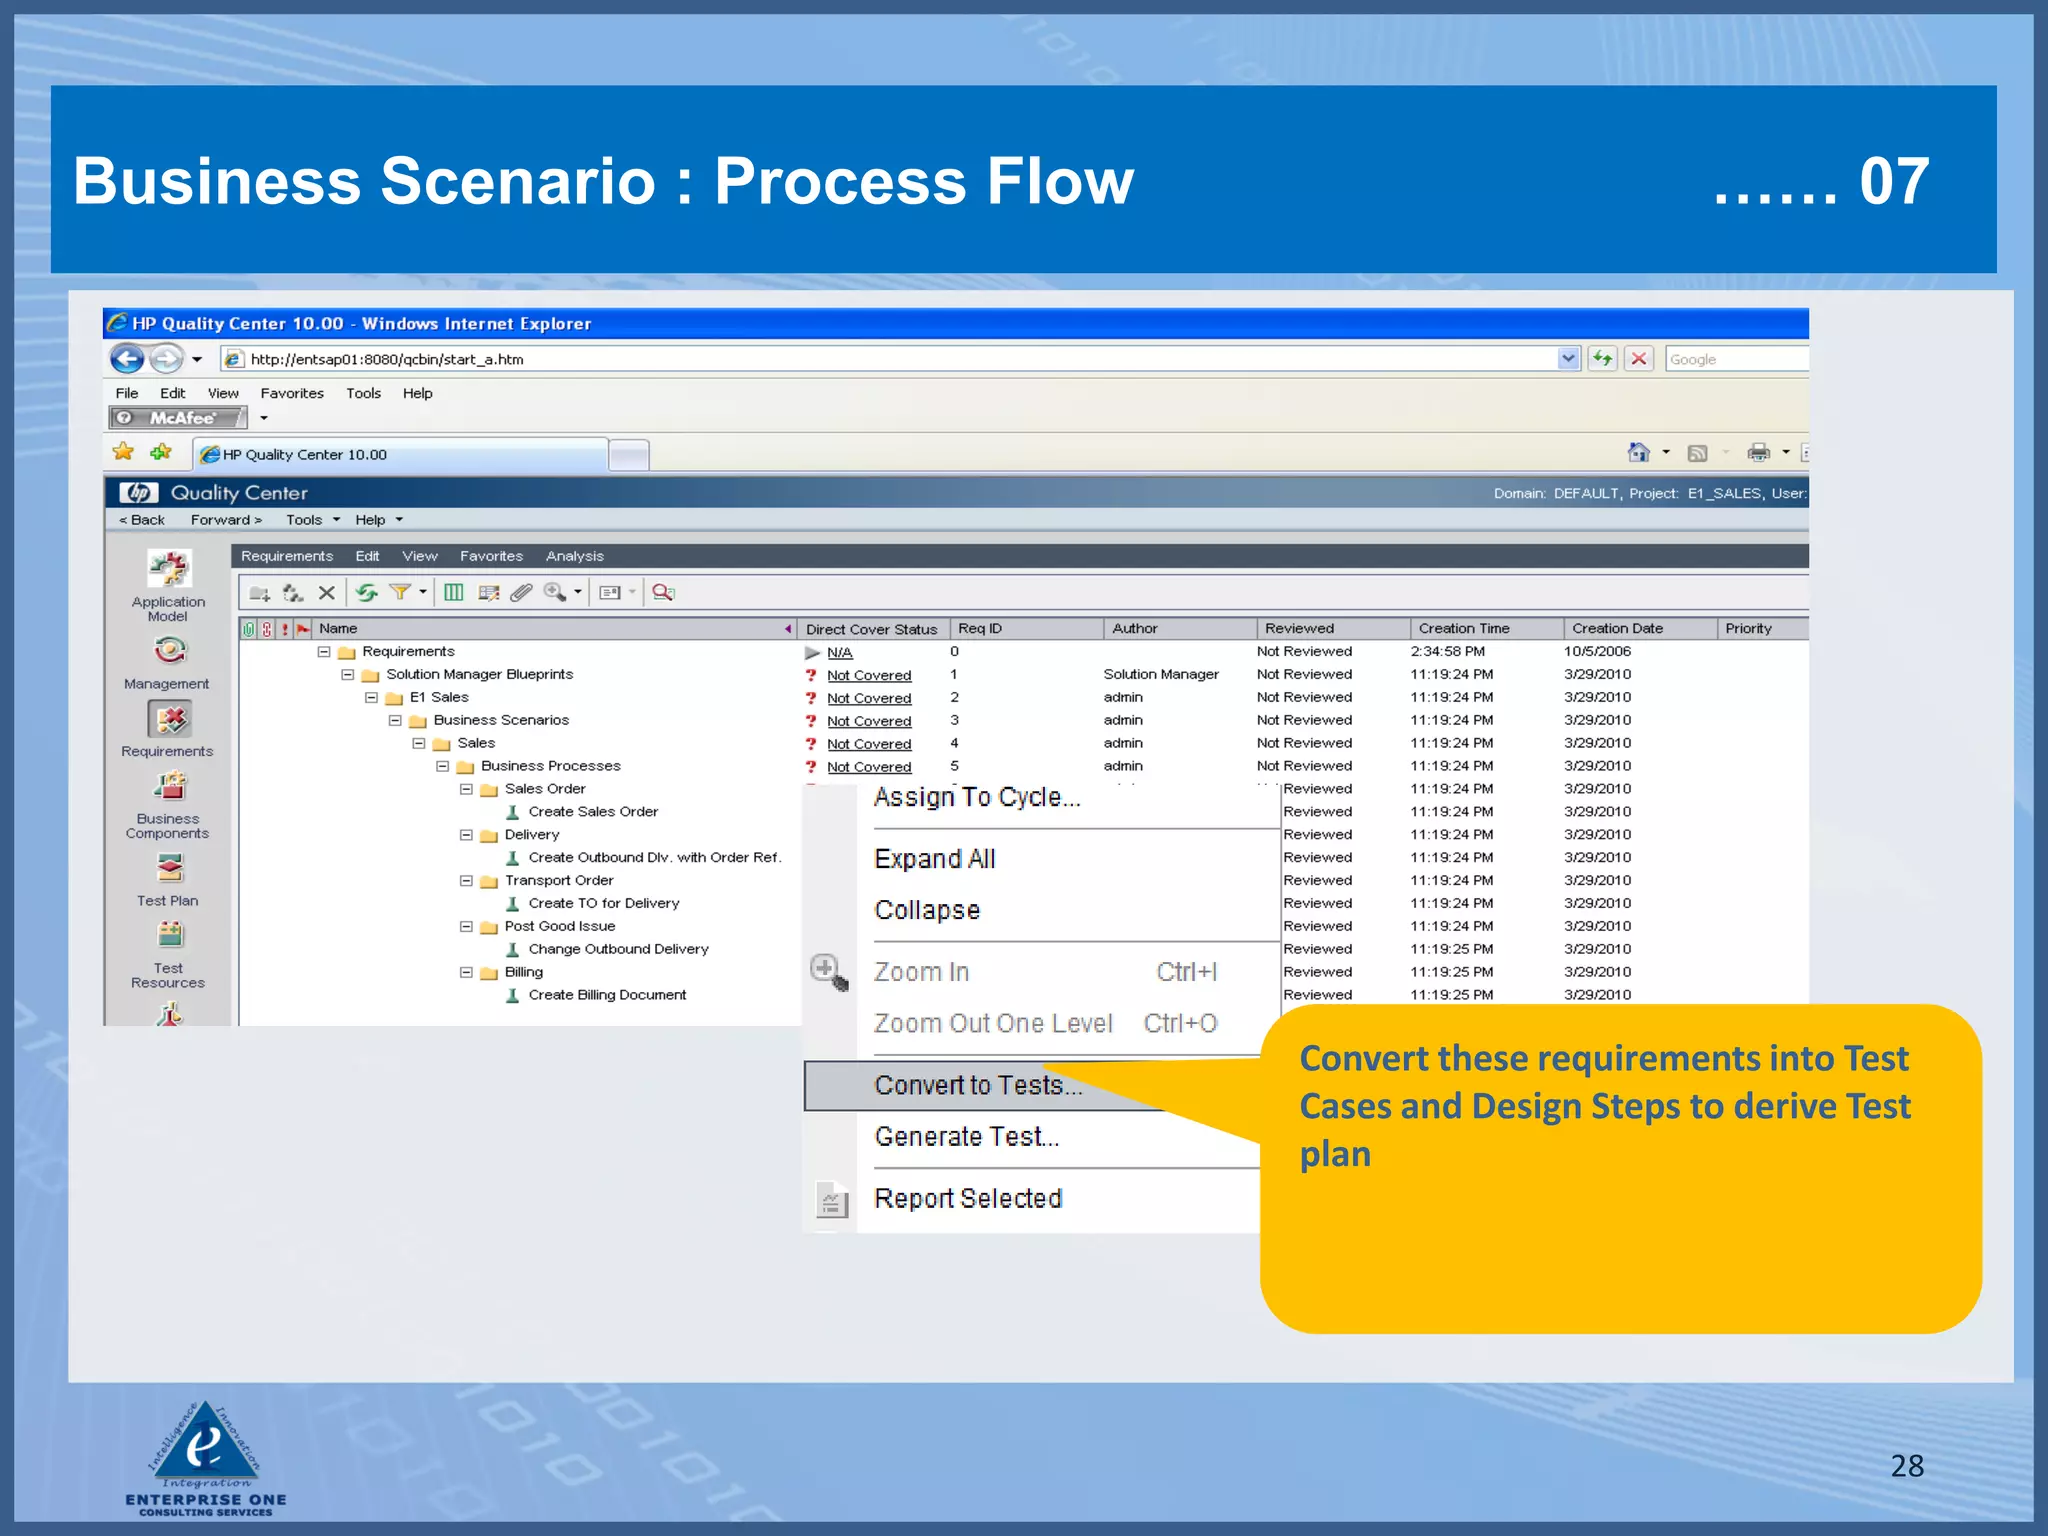Viewport: 2048px width, 1536px height.
Task: Click the Delete X toolbar icon
Action: [326, 593]
